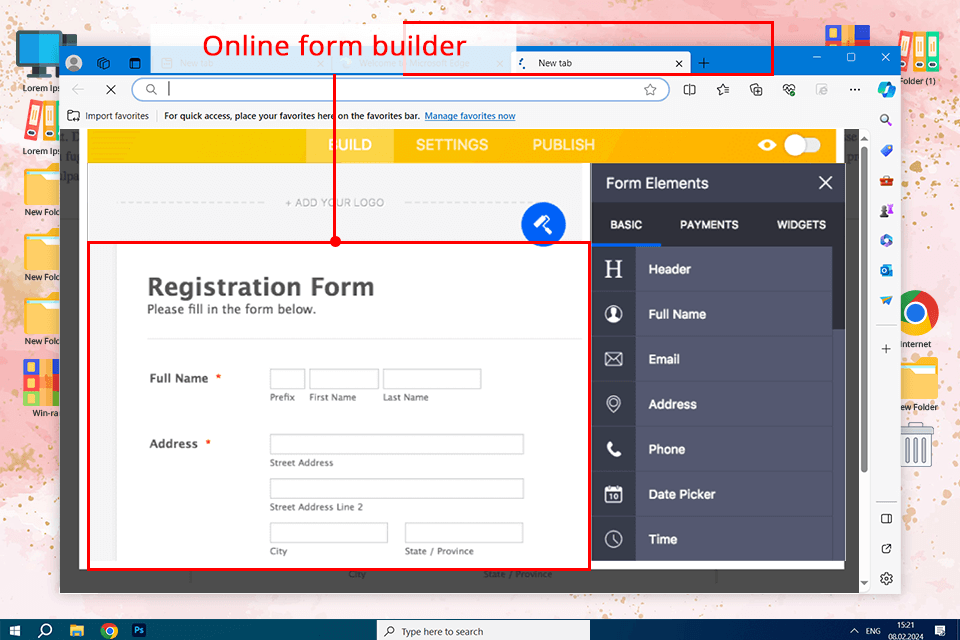The image size is (960, 640).
Task: Open the tab actions menu icon
Action: [135, 62]
